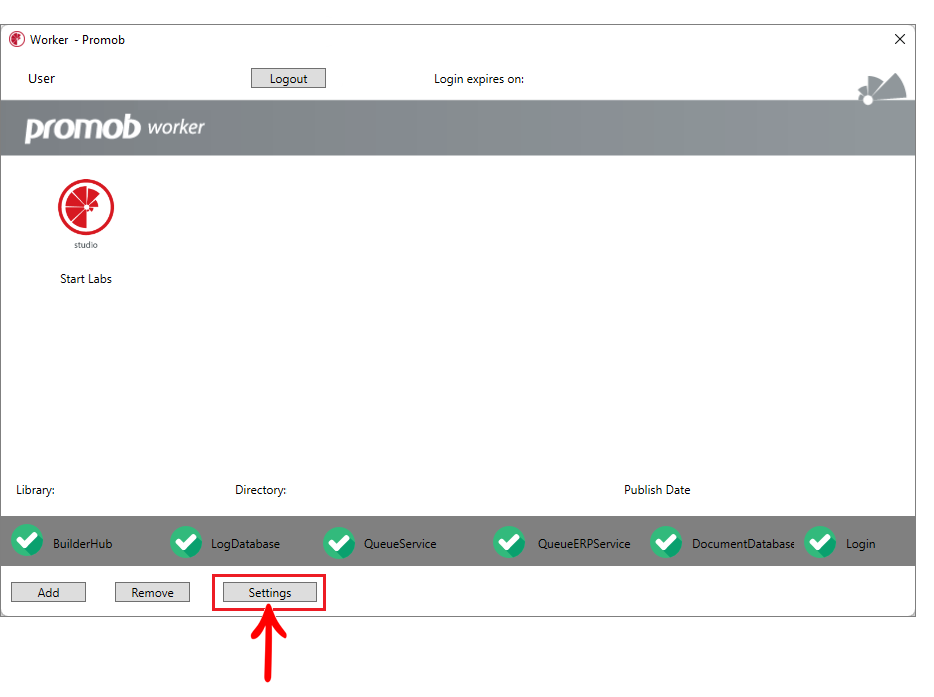The width and height of the screenshot is (934, 697).
Task: Click the 'Login expires on:' text
Action: click(479, 79)
